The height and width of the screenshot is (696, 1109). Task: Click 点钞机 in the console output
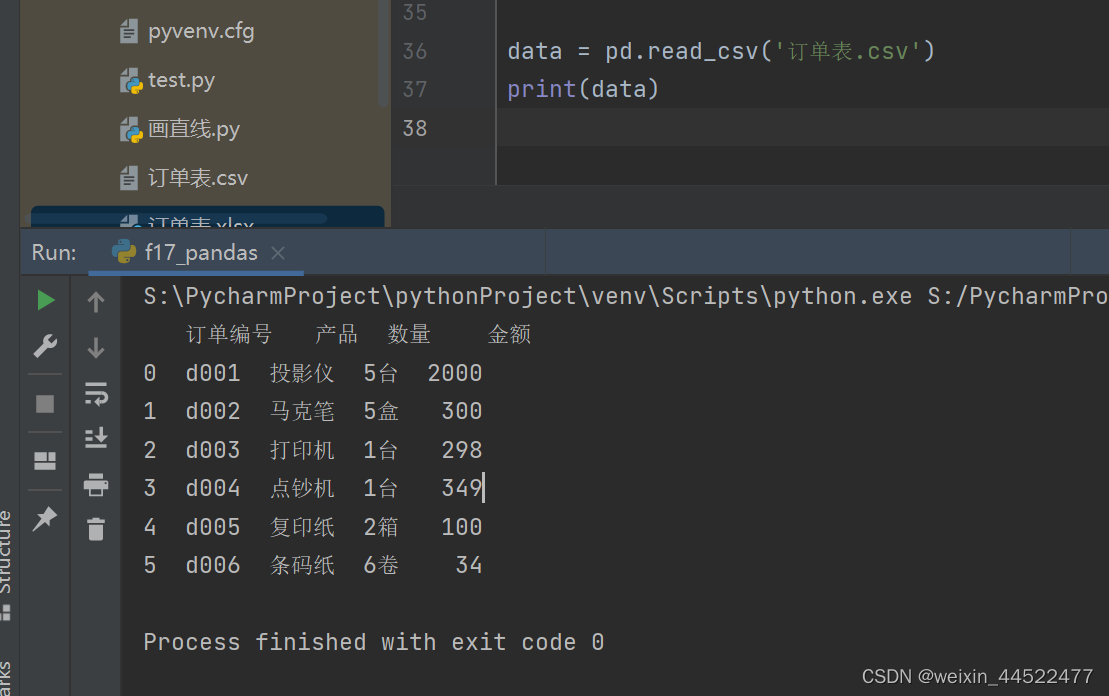(x=302, y=488)
